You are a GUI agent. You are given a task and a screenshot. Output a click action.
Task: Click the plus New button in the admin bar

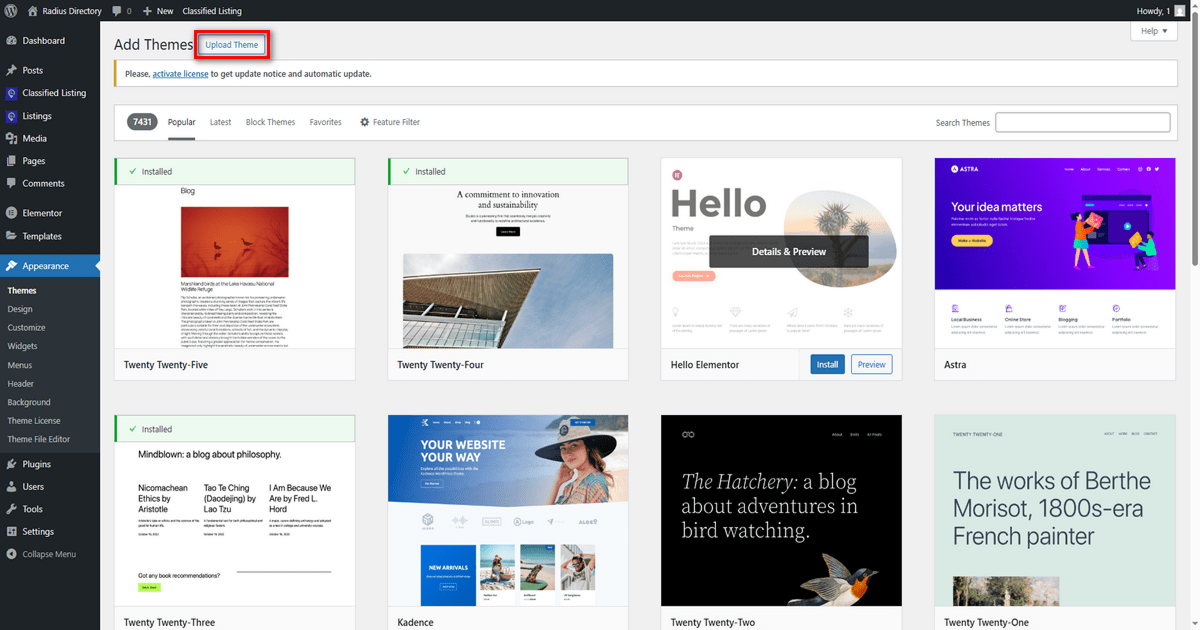point(158,11)
